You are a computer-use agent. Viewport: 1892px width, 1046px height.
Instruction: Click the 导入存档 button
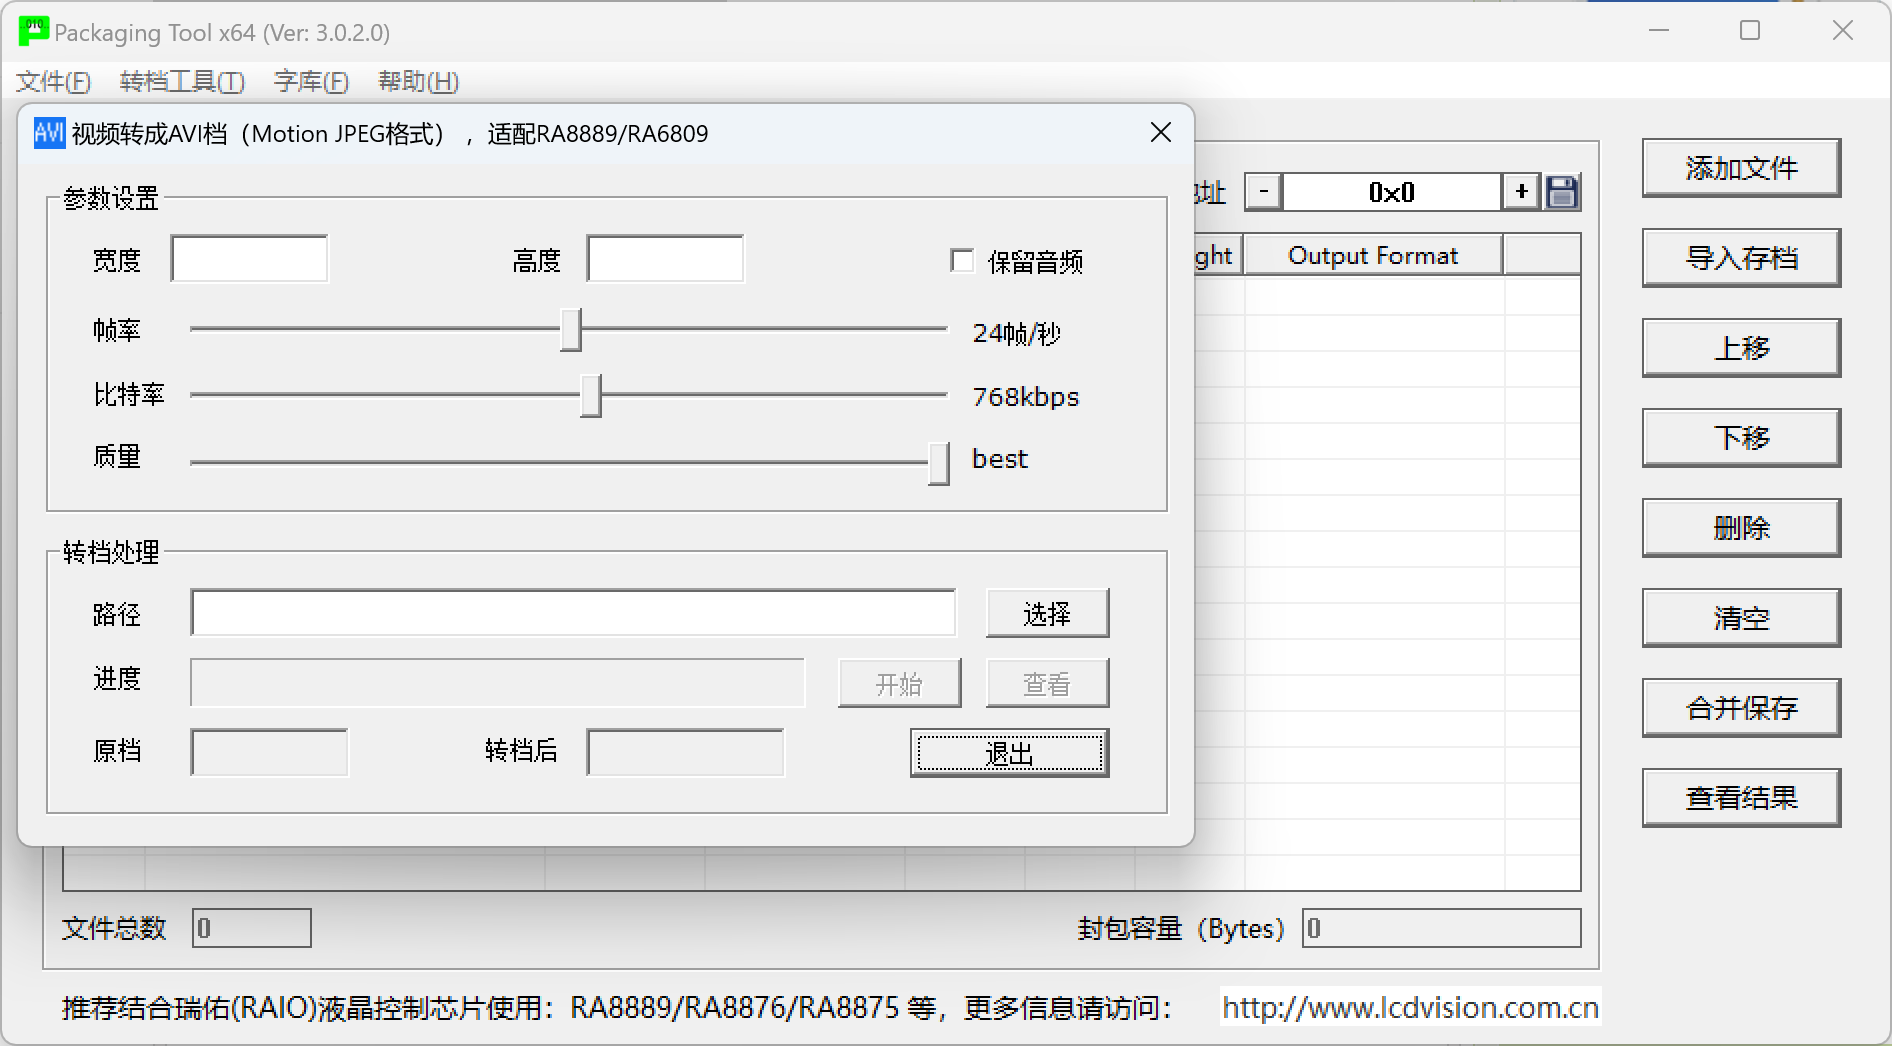[x=1740, y=258]
